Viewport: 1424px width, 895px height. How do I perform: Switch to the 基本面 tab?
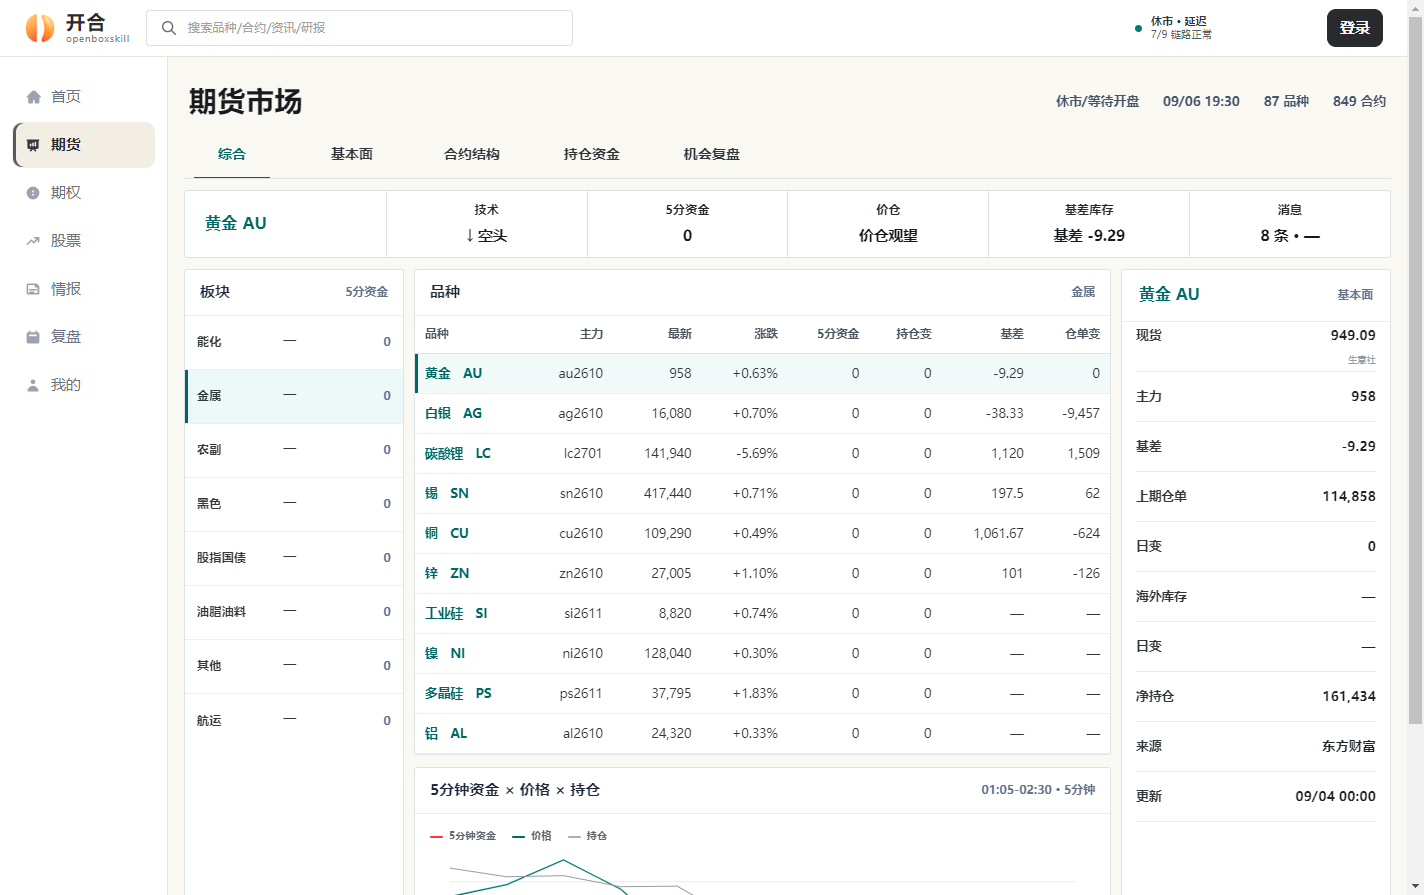pyautogui.click(x=352, y=154)
